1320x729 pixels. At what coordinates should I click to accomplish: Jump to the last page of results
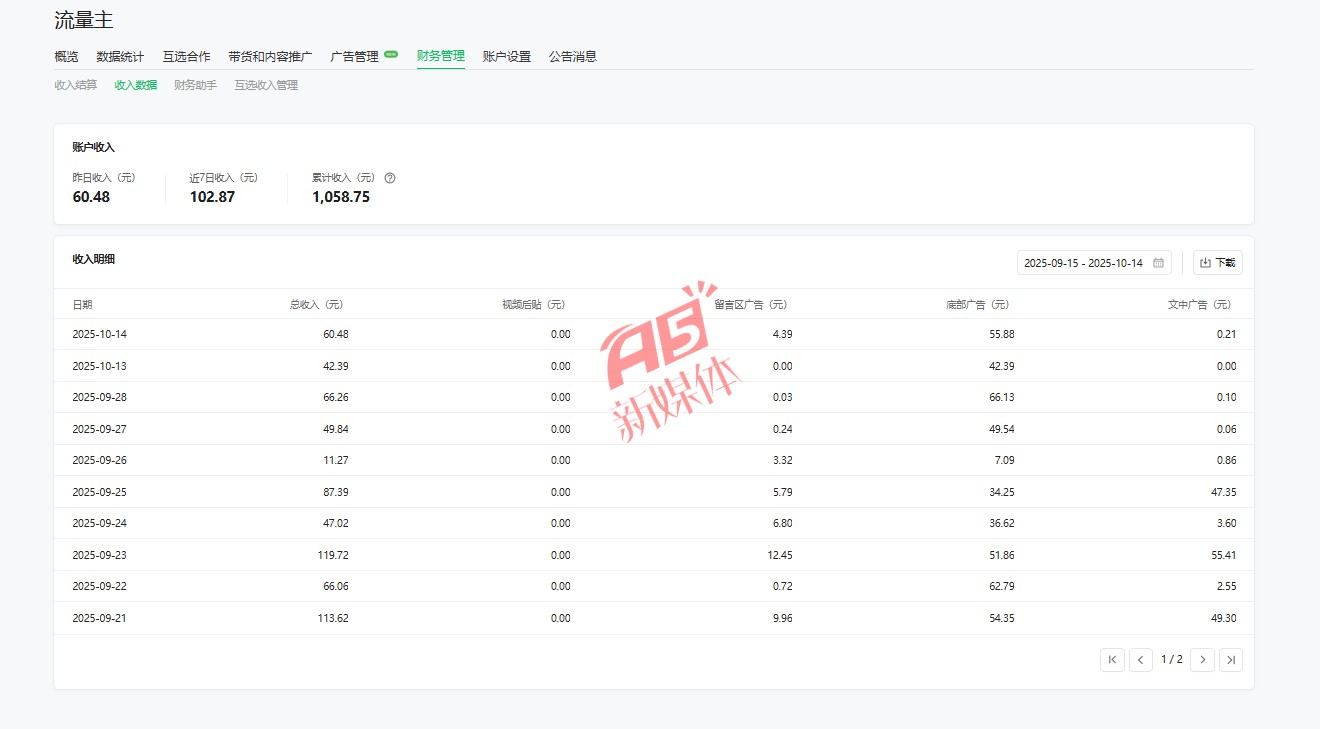point(1231,660)
